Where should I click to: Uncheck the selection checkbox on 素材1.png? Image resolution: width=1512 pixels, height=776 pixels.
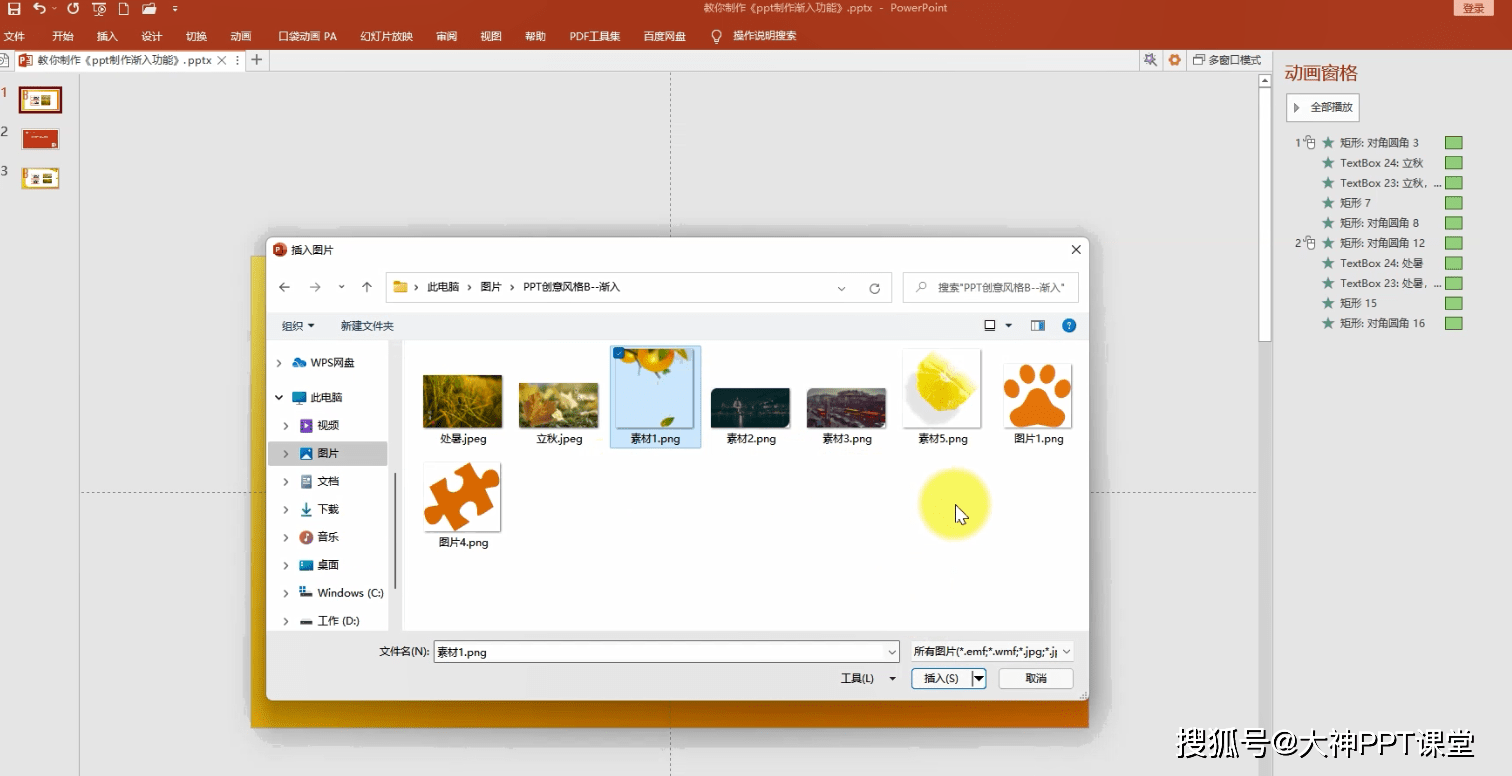point(619,353)
